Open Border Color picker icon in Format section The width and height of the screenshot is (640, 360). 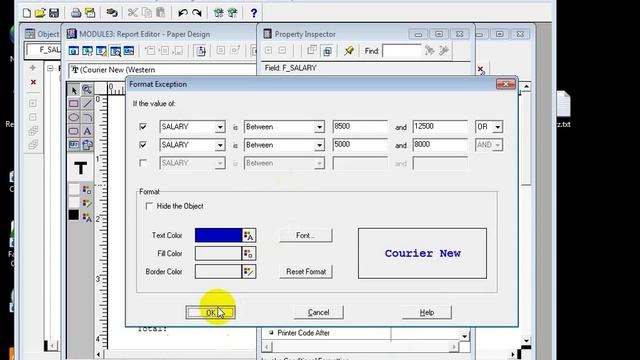point(249,271)
